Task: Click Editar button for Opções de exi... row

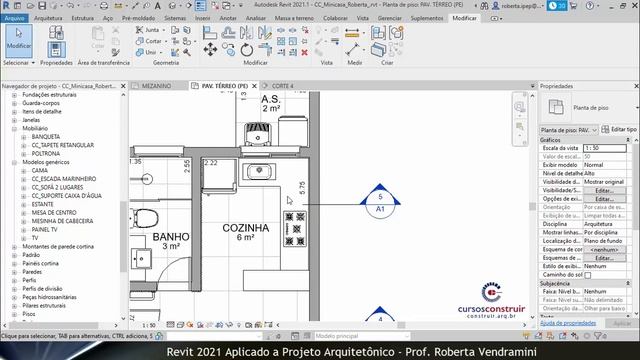Action: pos(604,199)
